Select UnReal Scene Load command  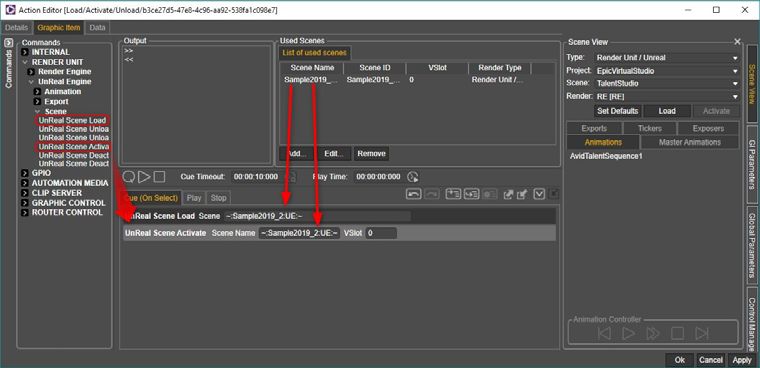pos(72,120)
